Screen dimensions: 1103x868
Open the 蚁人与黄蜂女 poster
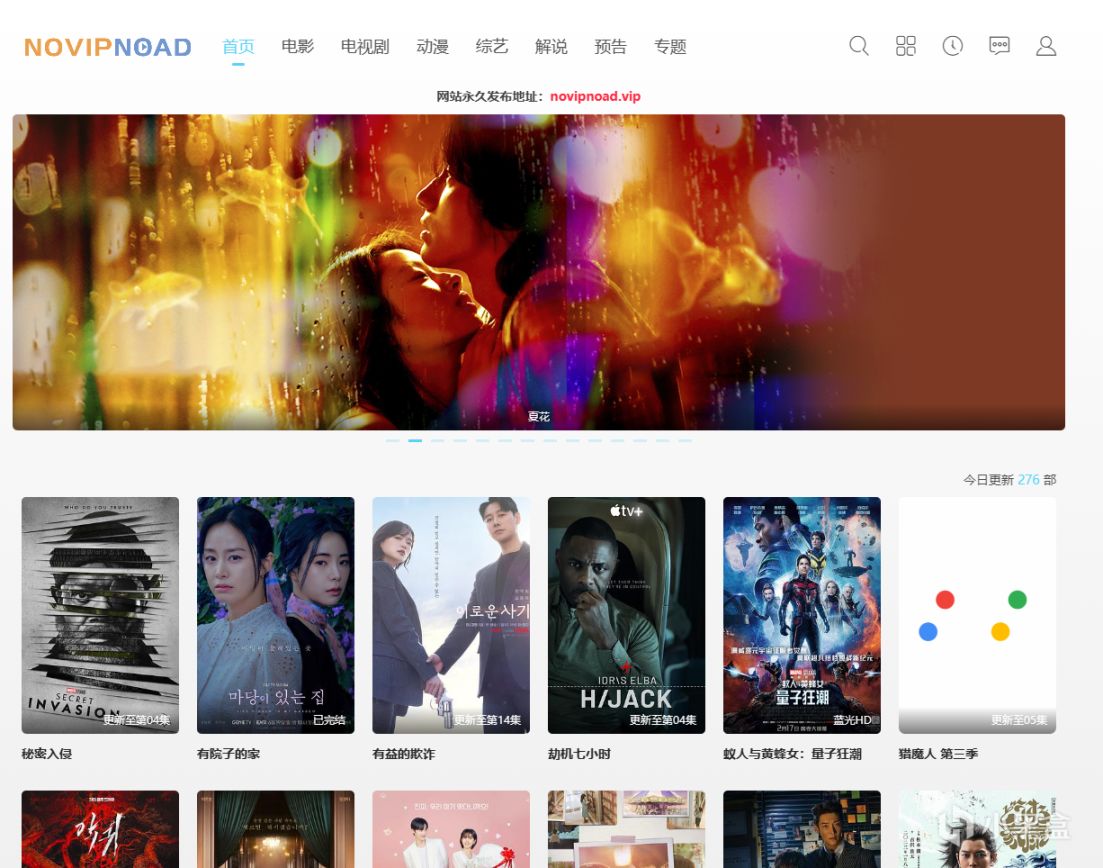(x=802, y=615)
